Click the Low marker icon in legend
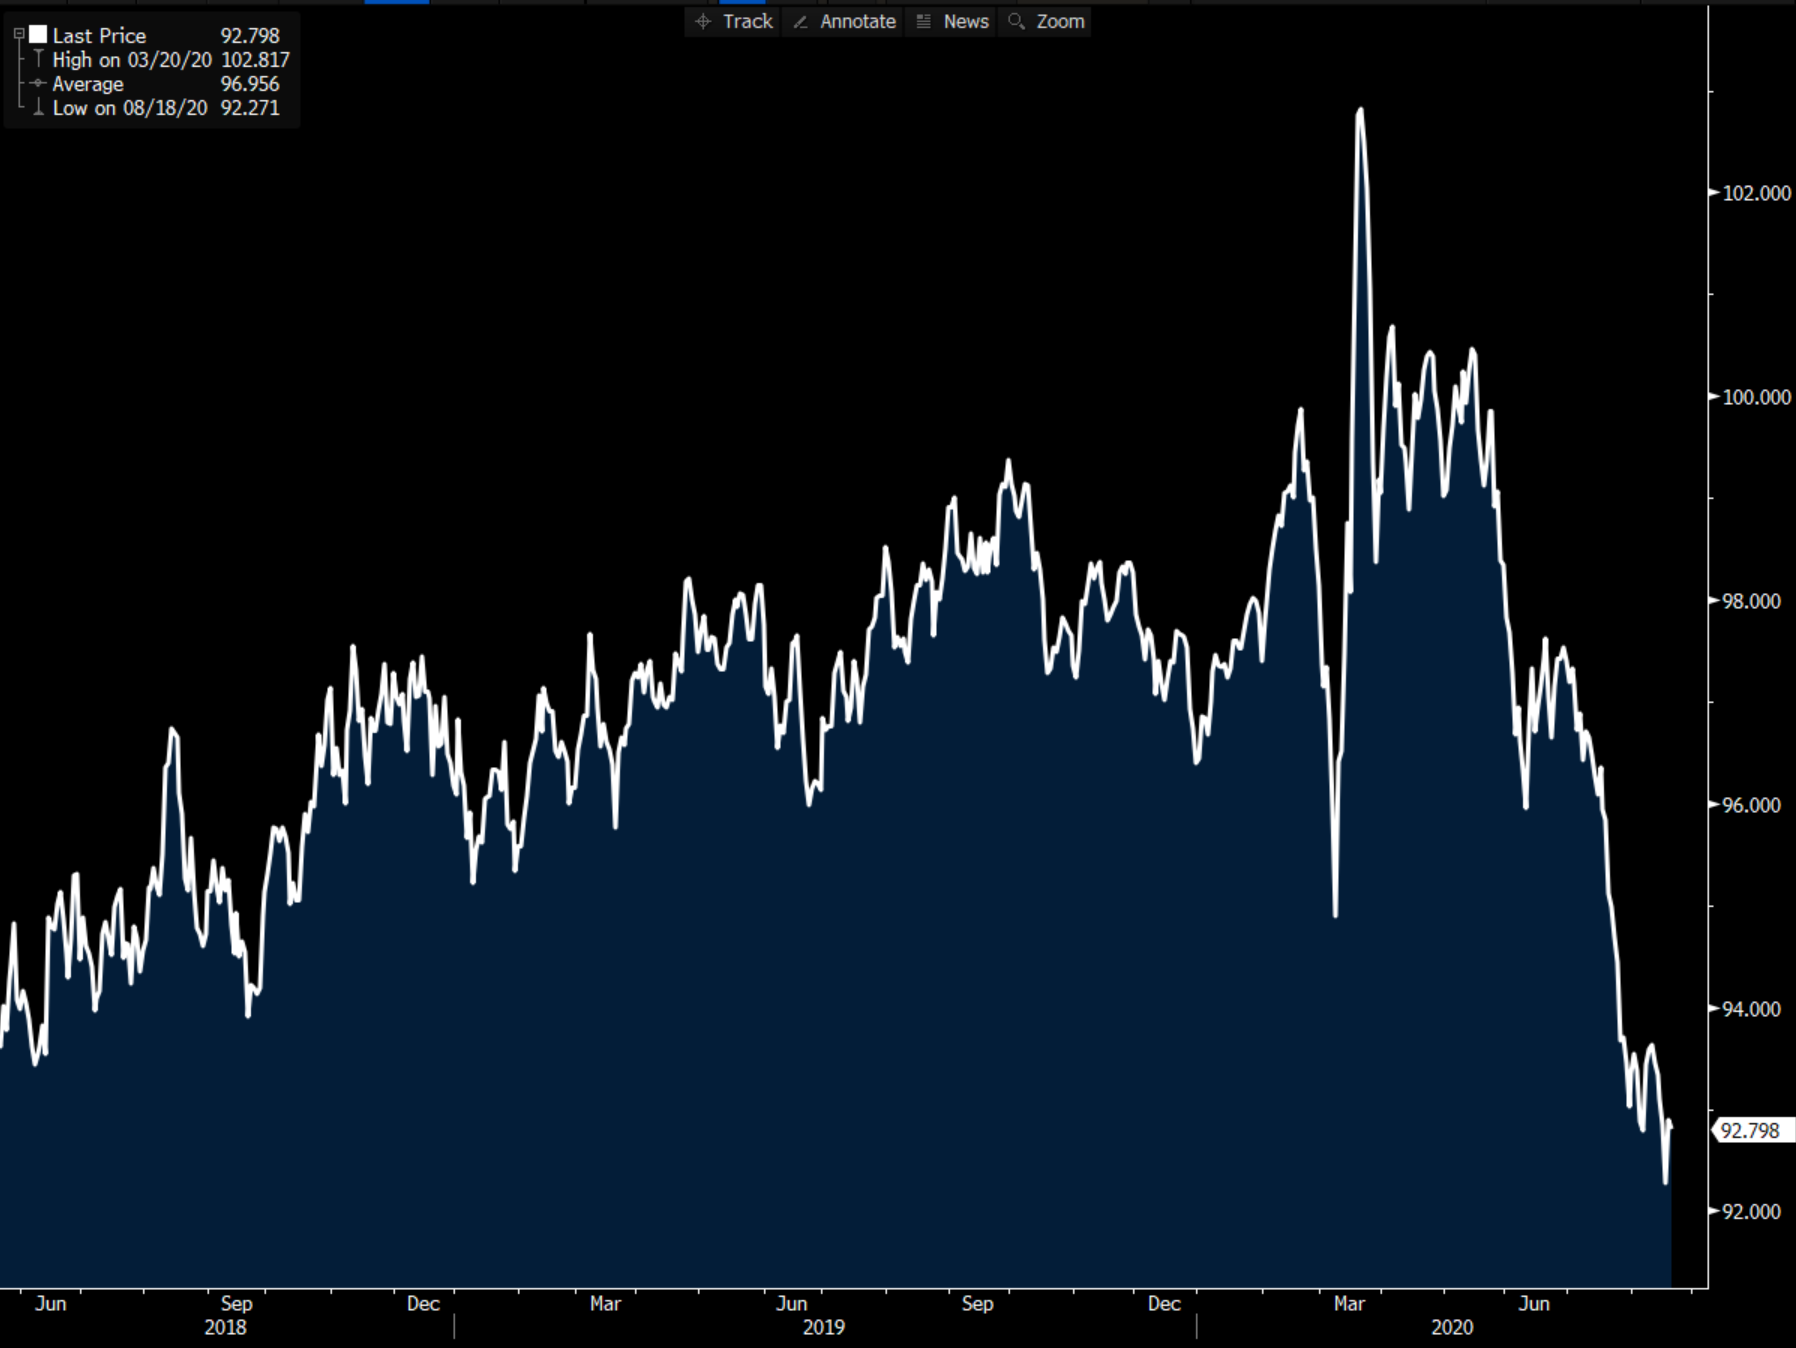Image resolution: width=1796 pixels, height=1348 pixels. (x=38, y=107)
